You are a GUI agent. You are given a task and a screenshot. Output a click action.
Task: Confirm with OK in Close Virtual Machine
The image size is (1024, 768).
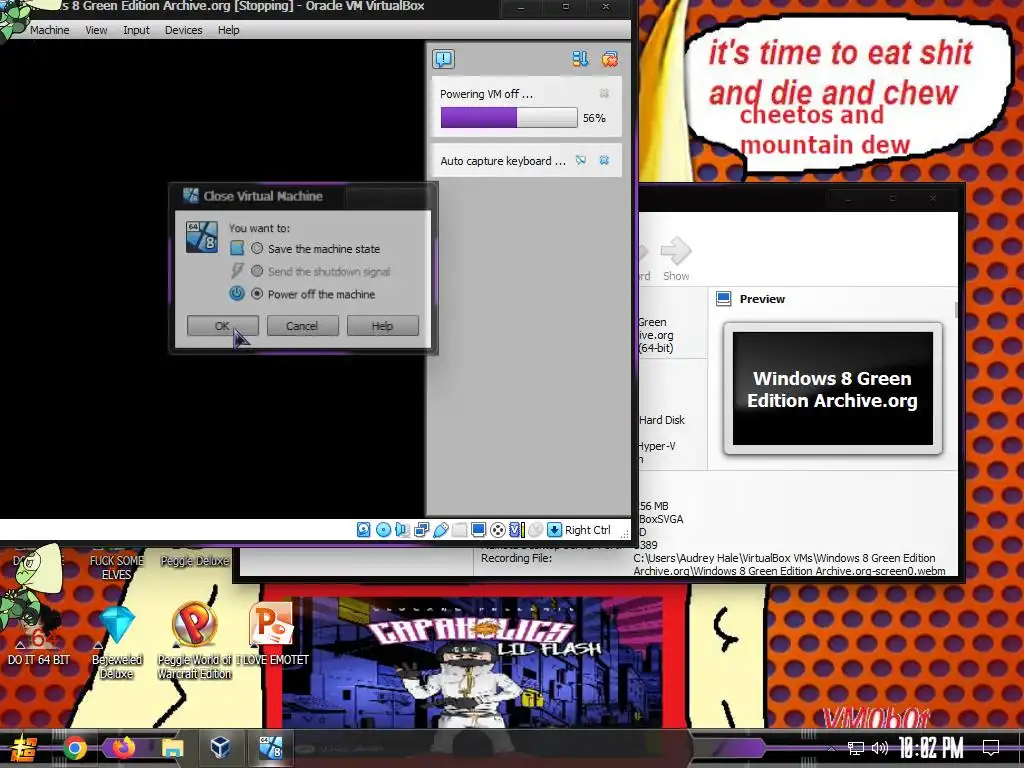point(223,325)
